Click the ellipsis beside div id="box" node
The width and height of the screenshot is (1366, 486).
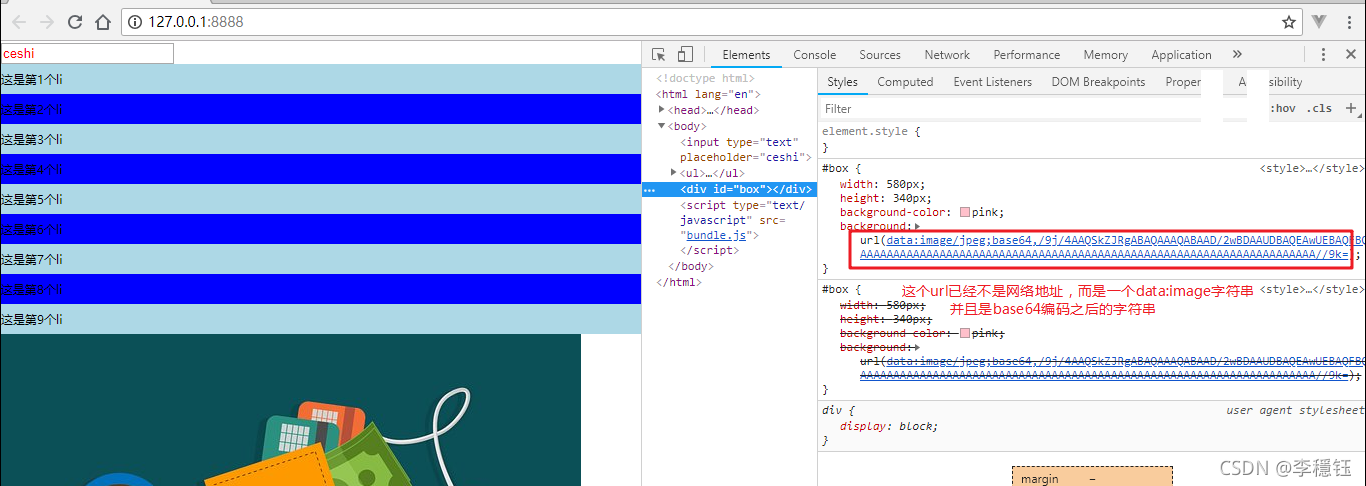point(649,190)
